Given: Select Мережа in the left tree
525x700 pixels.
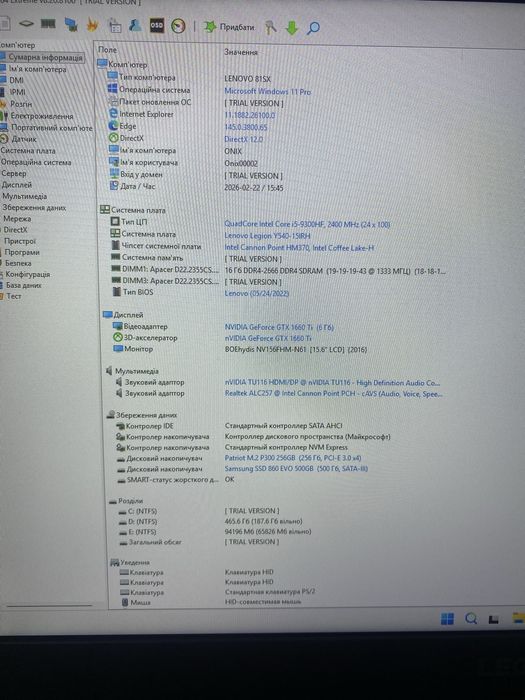Looking at the screenshot, I should point(17,219).
